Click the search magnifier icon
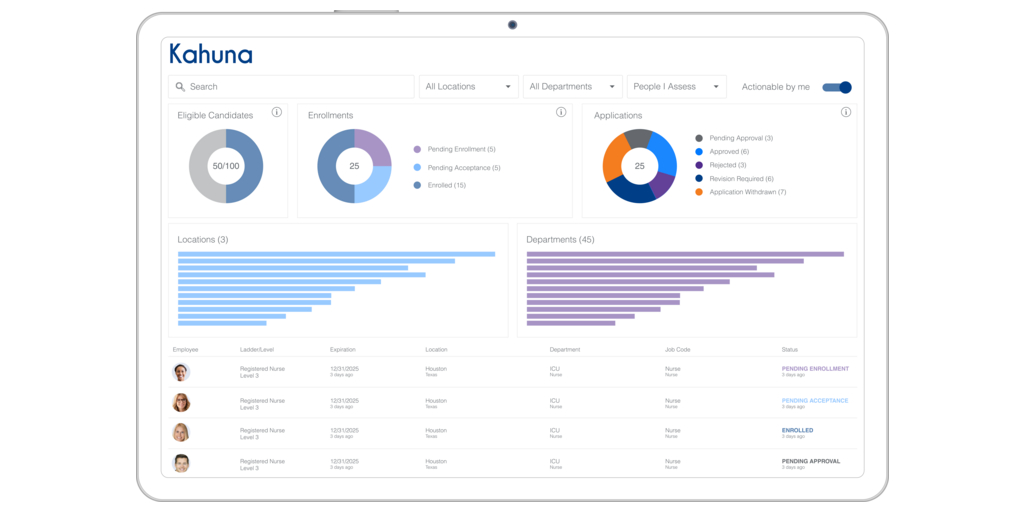The width and height of the screenshot is (1024, 512). pos(180,87)
